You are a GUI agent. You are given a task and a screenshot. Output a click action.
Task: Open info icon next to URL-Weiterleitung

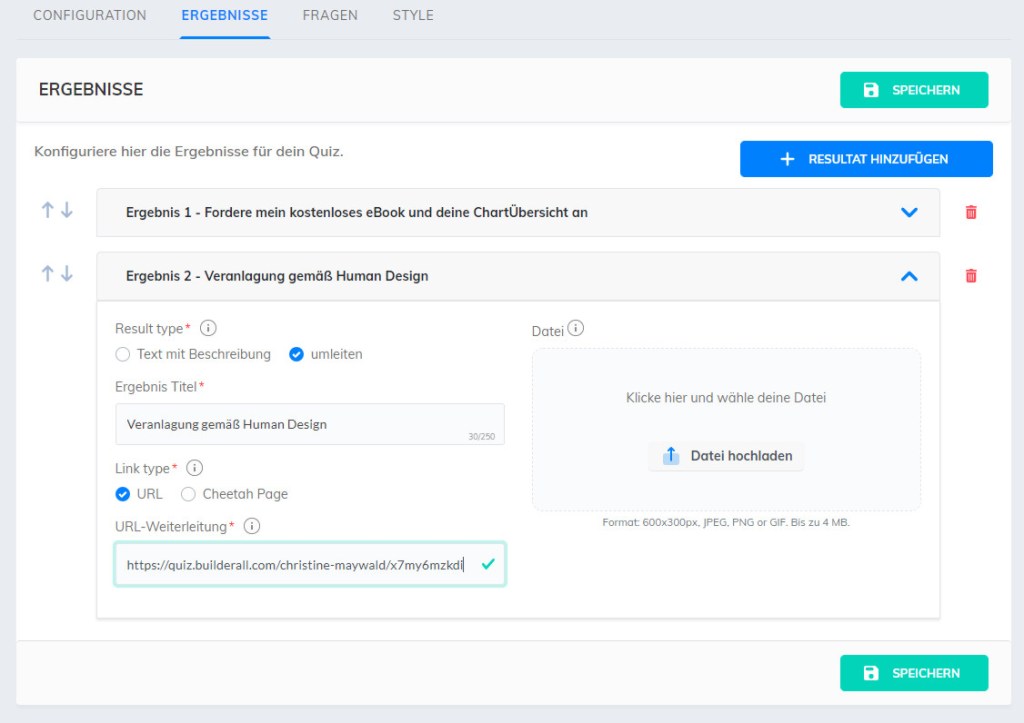(252, 526)
